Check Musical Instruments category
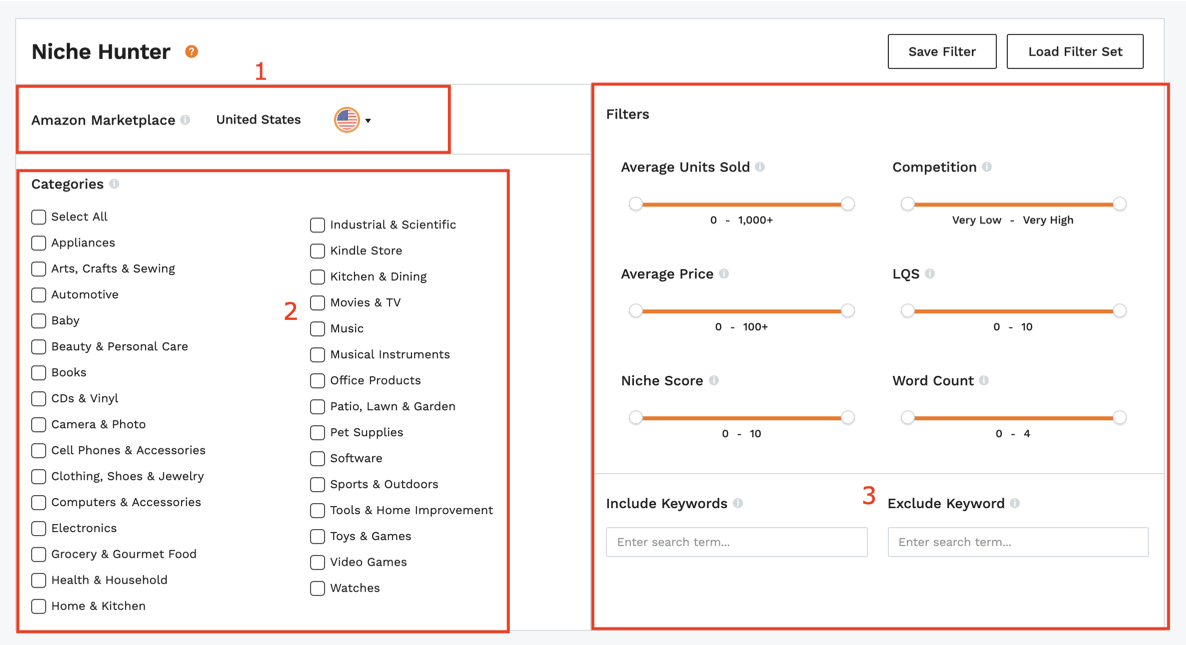 point(318,355)
